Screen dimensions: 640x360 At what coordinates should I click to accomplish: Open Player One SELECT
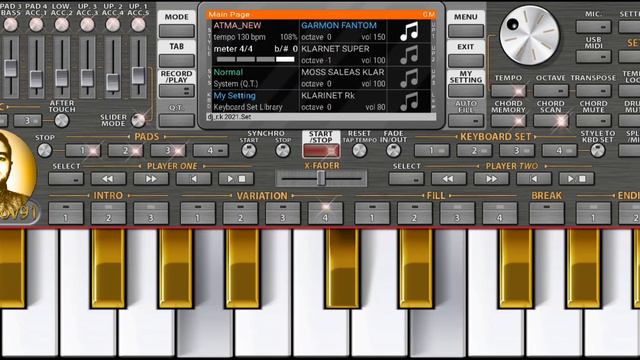pyautogui.click(x=66, y=179)
